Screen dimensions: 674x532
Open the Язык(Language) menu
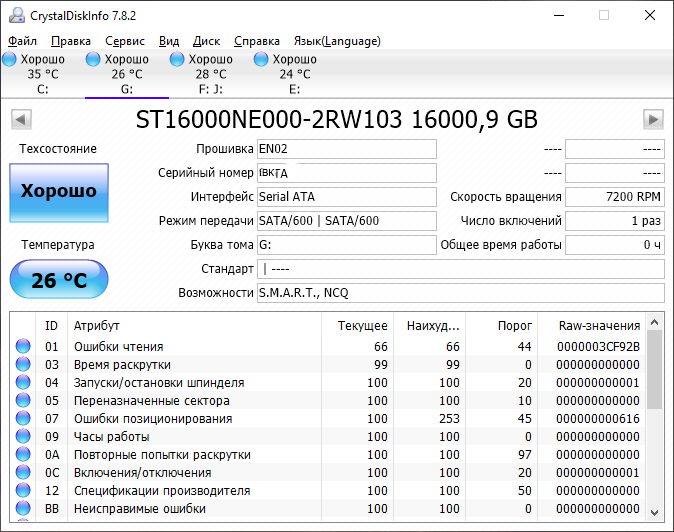tap(337, 41)
